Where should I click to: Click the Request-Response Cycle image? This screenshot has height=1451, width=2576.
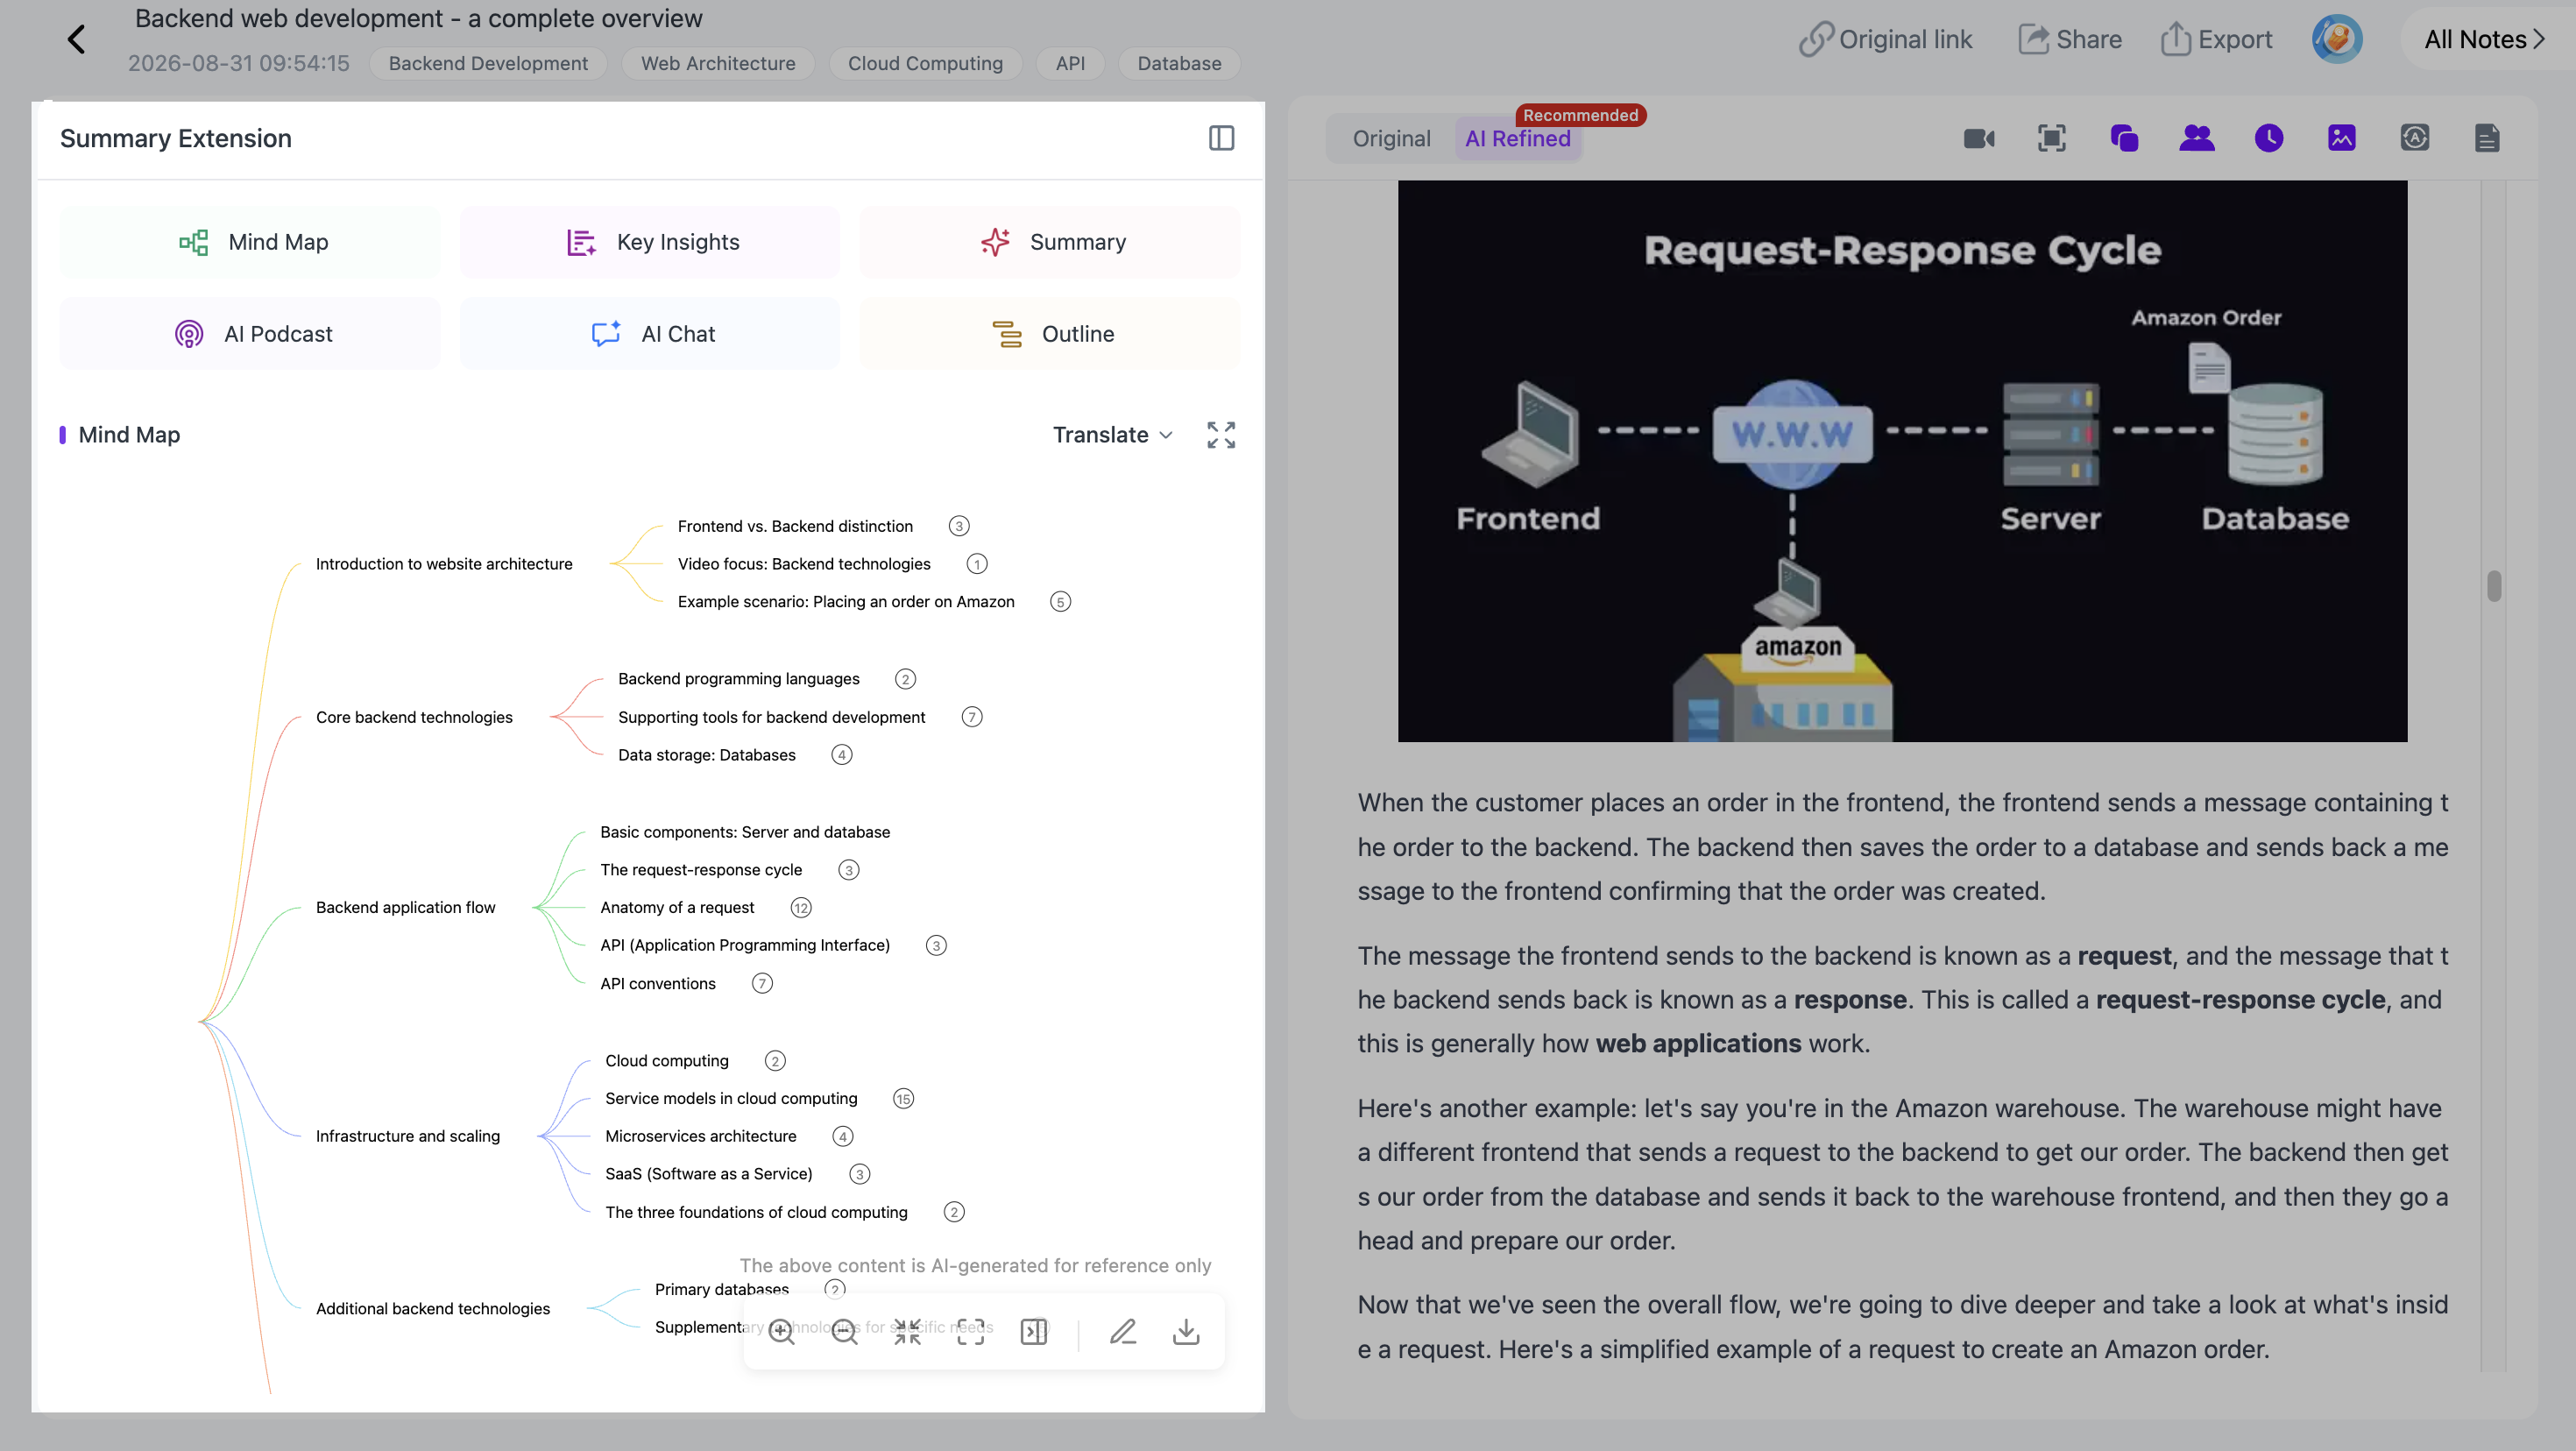coord(1902,461)
